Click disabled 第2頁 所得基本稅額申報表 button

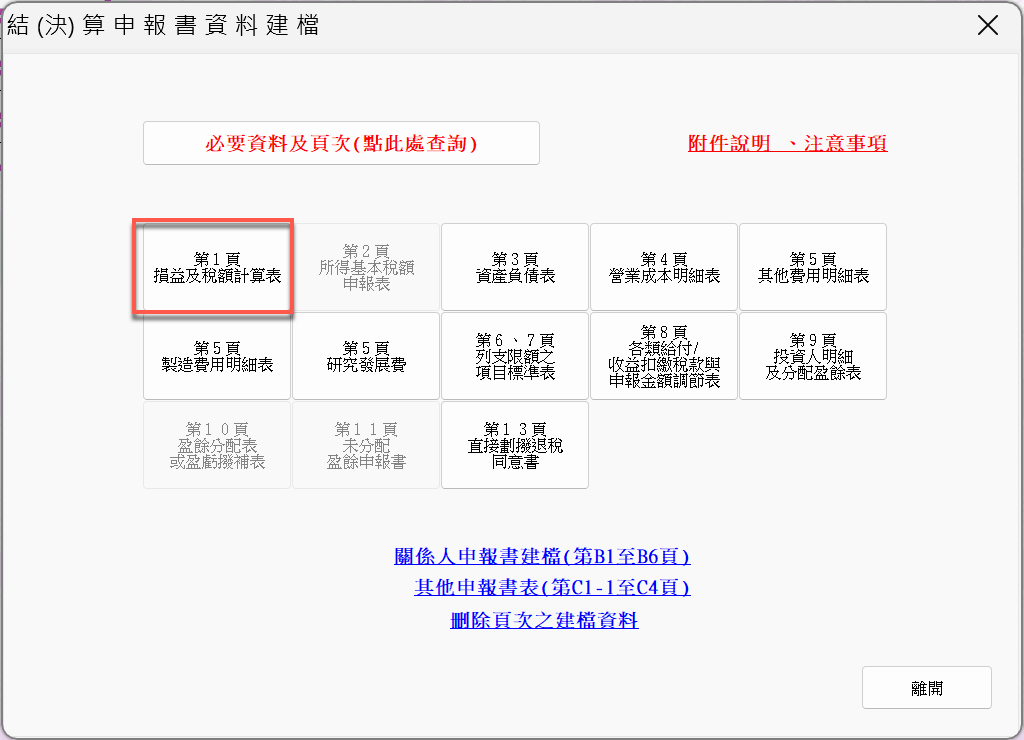tap(366, 267)
